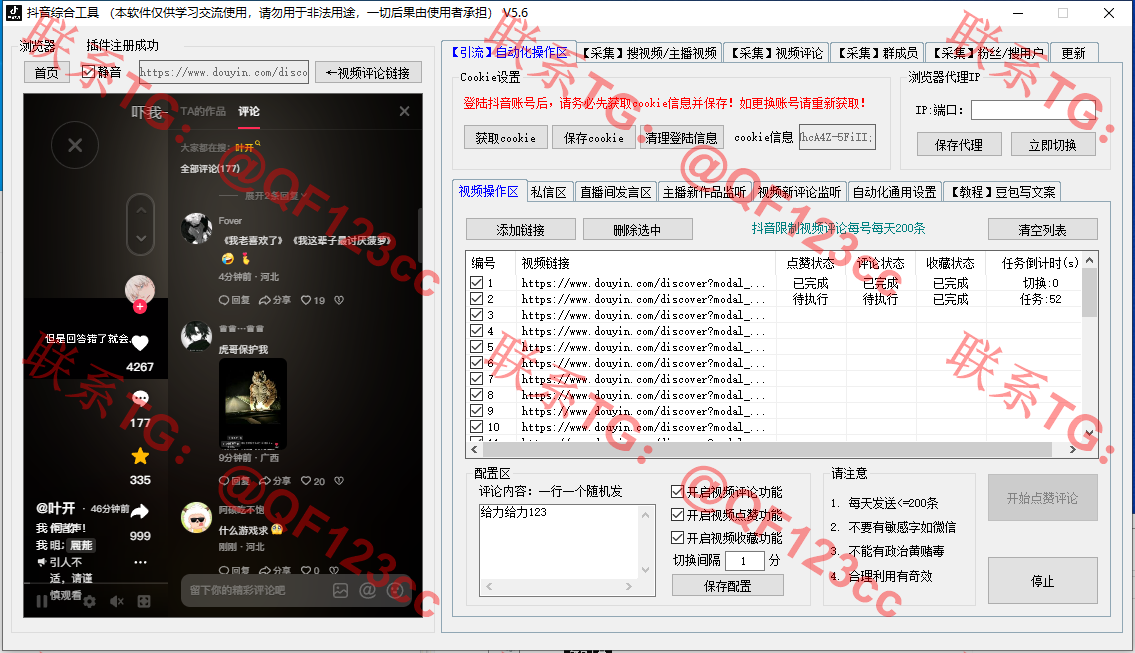Image resolution: width=1135 pixels, height=653 pixels.
Task: Open the three-dot more options on video
Action: (140, 562)
